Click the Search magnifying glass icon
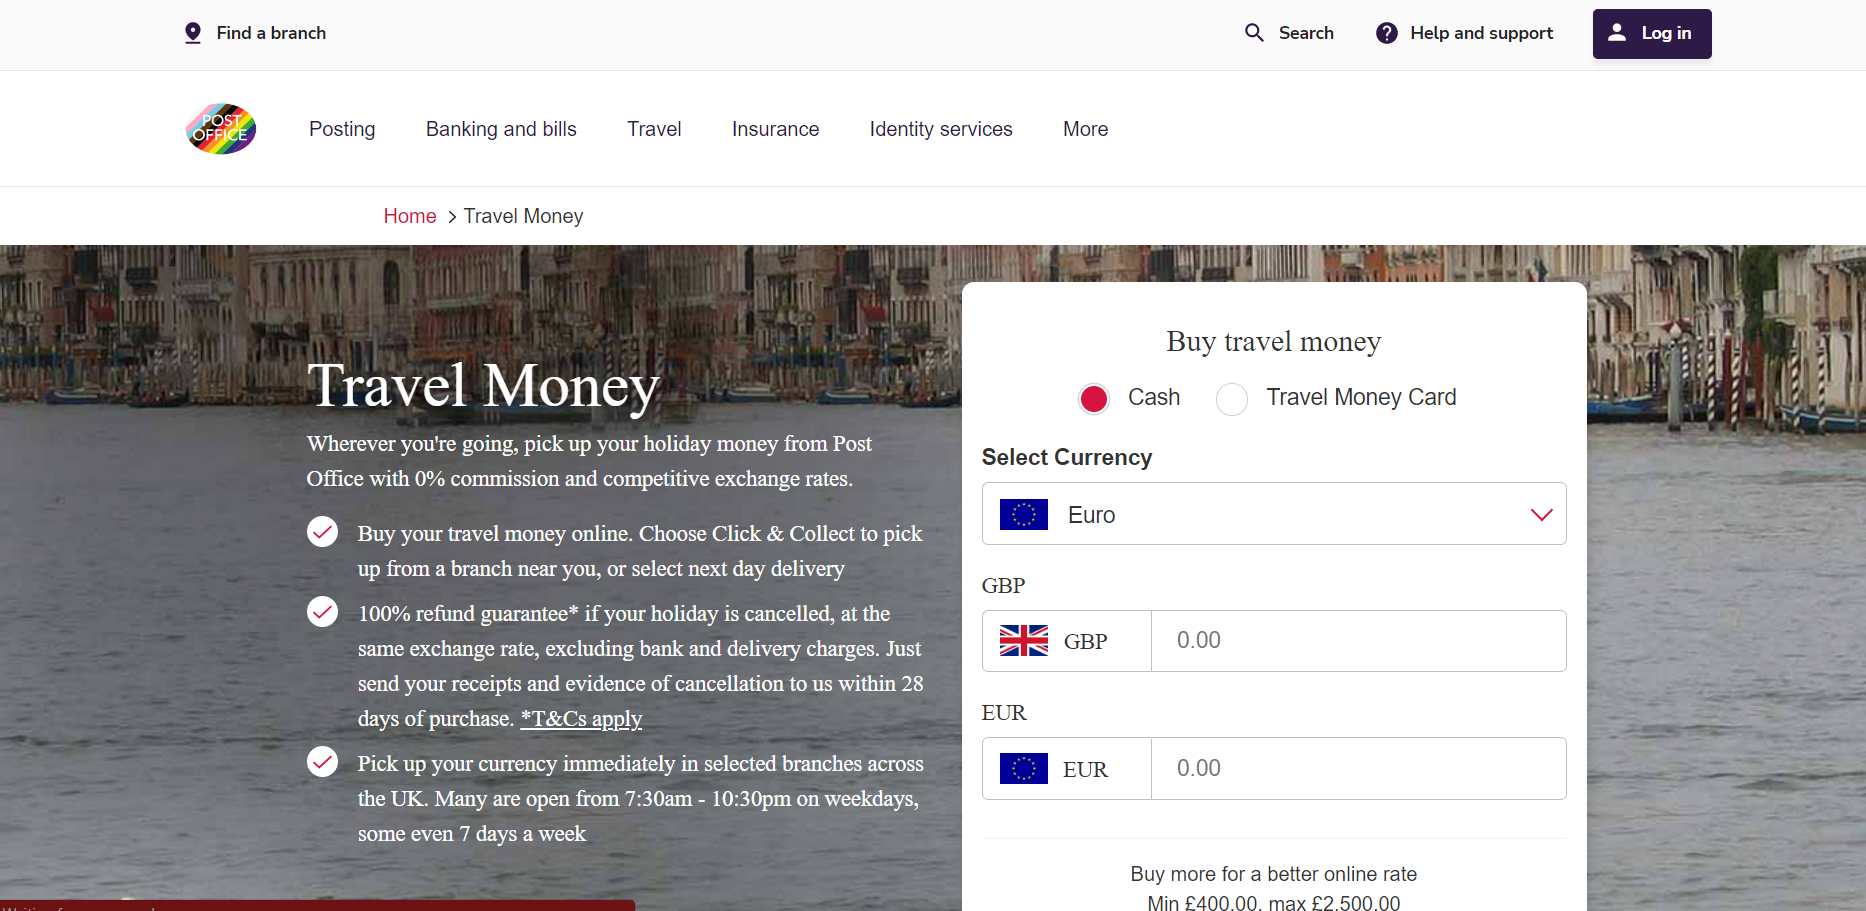Image resolution: width=1866 pixels, height=911 pixels. click(1254, 33)
